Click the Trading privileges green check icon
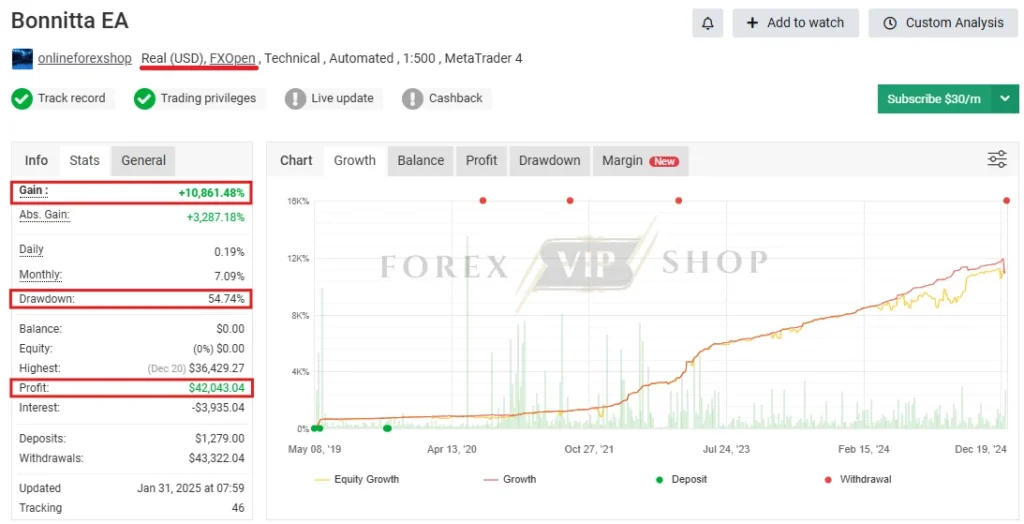Screen dimensions: 1024x524 [x=144, y=99]
